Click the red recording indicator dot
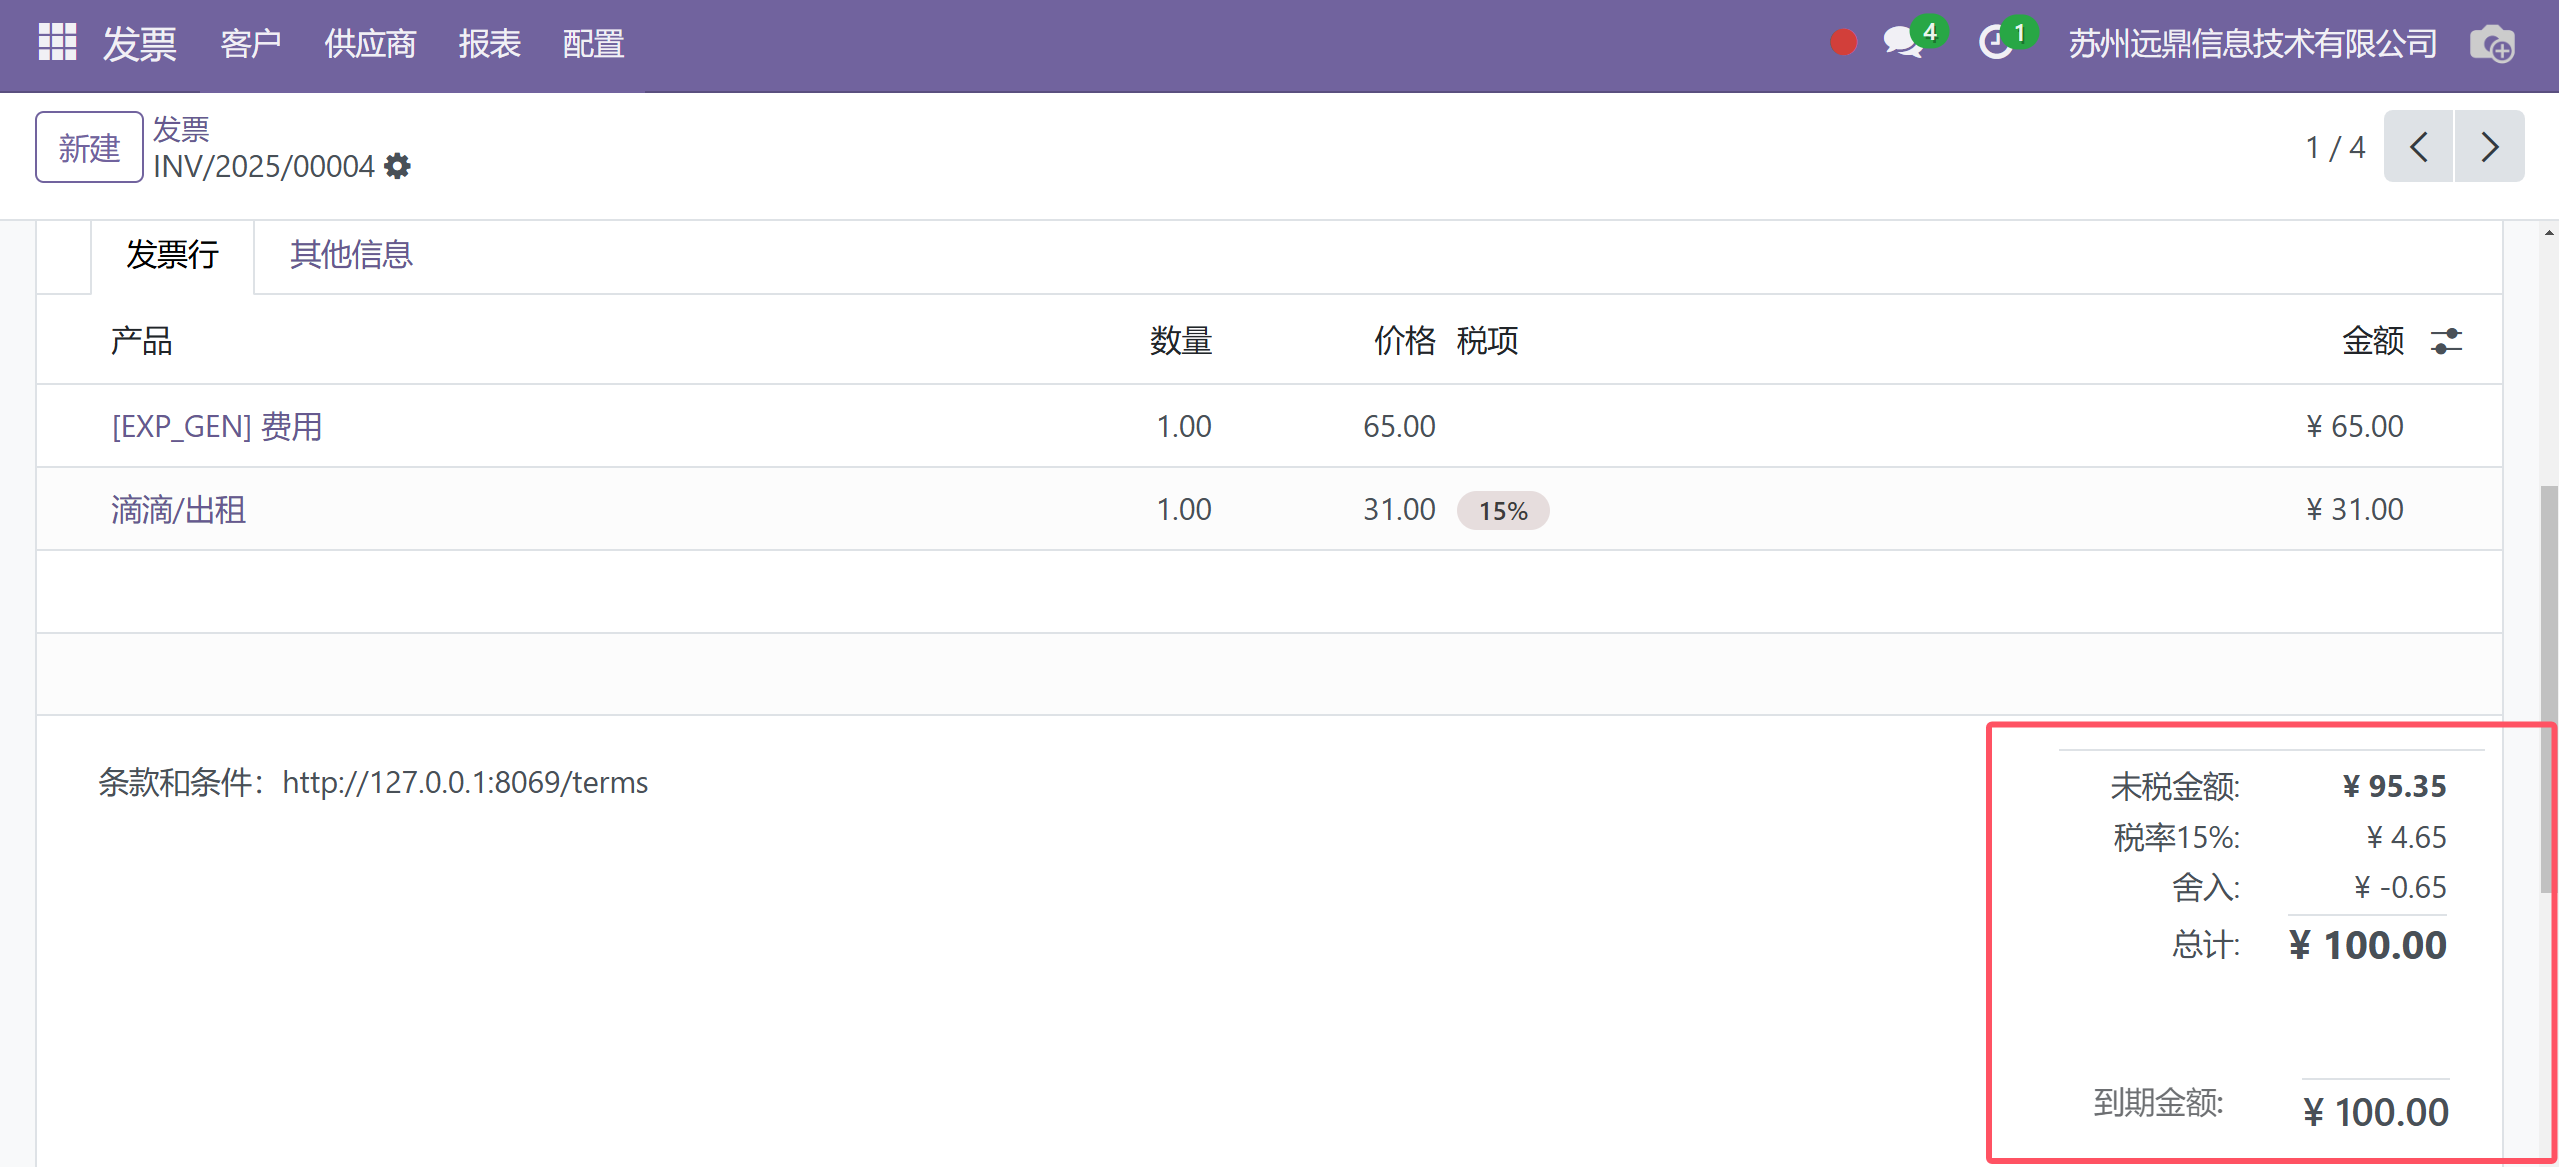 [x=1843, y=43]
